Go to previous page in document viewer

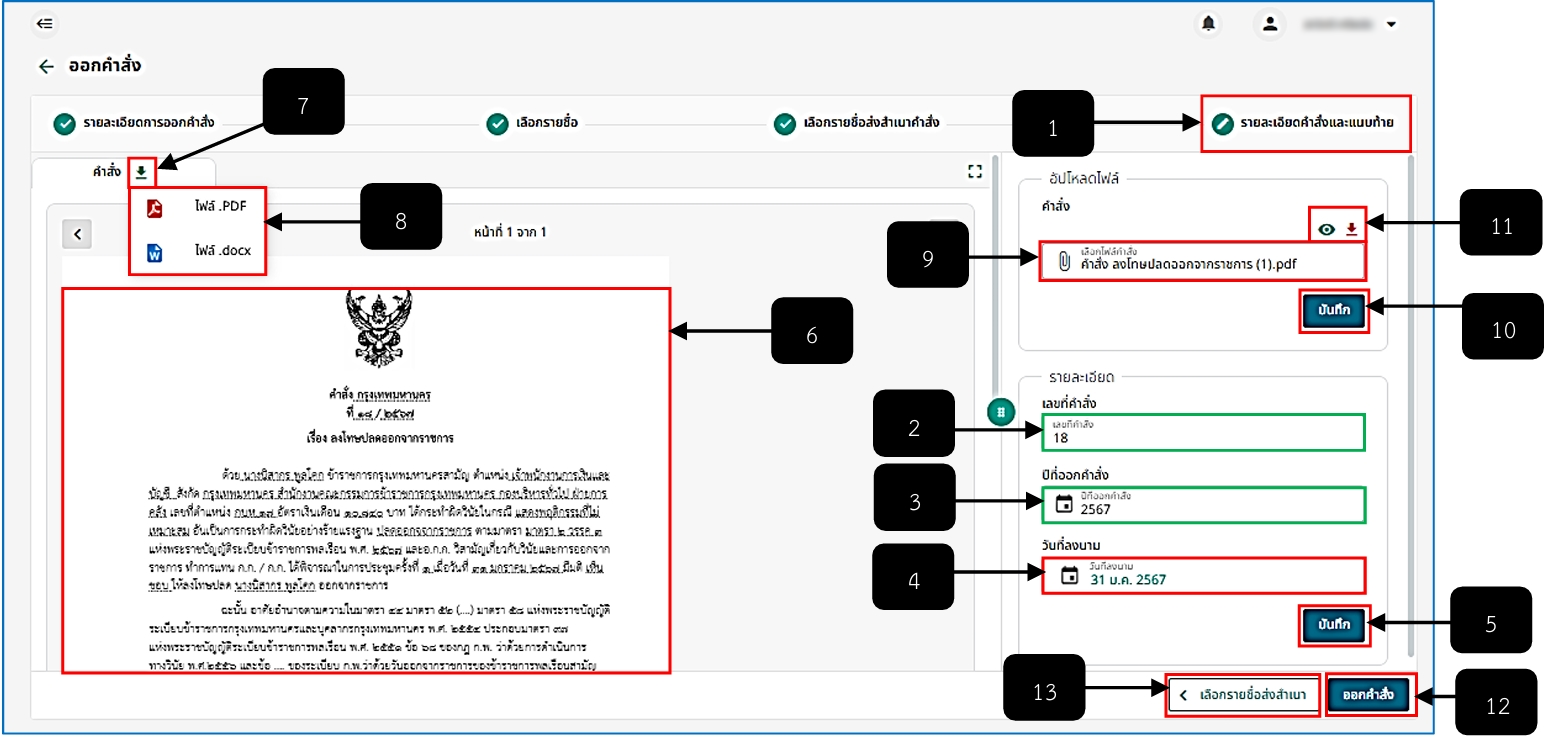click(77, 234)
